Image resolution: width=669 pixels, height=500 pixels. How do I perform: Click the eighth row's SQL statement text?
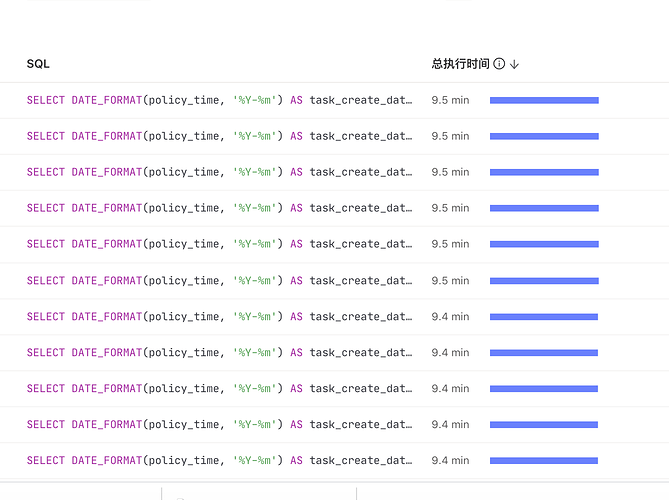click(x=219, y=352)
